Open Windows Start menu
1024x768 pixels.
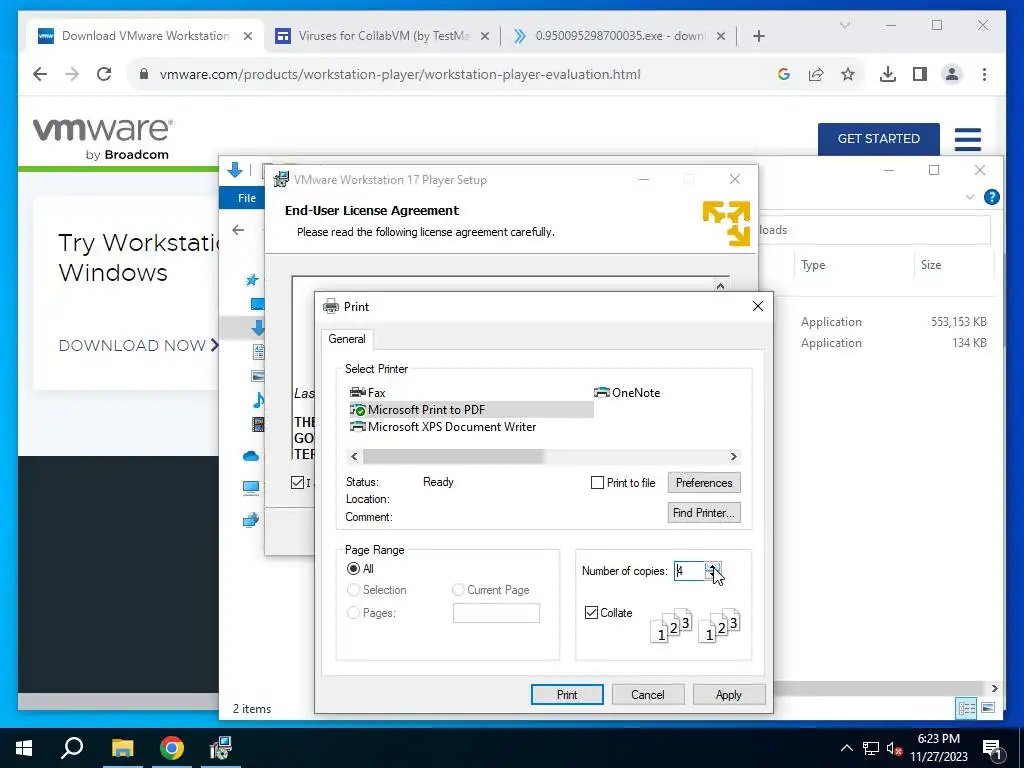(24, 748)
